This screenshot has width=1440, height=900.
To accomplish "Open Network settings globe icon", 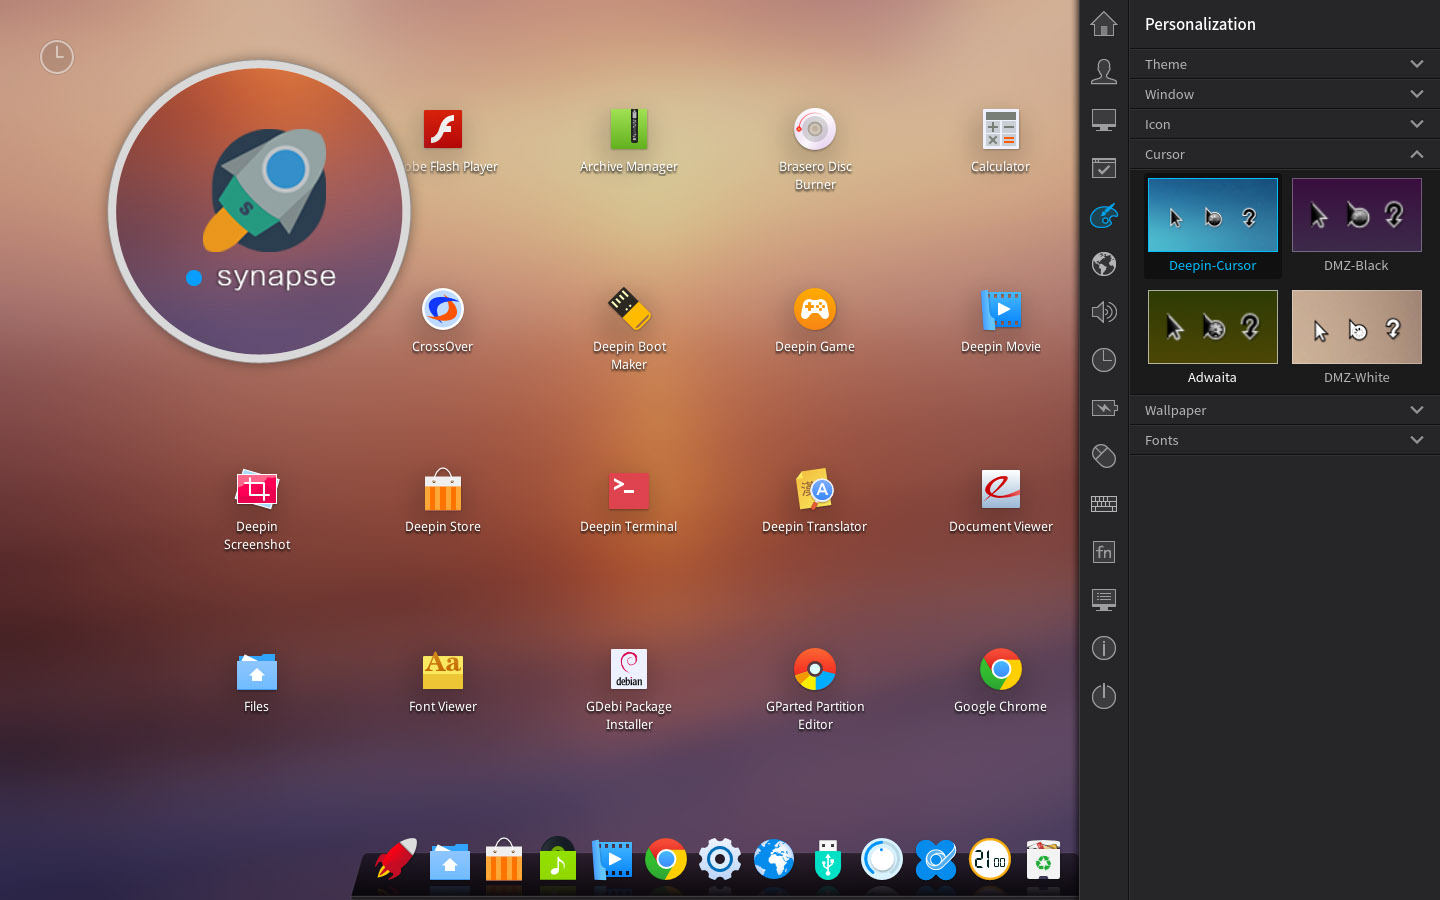I will tap(1104, 264).
